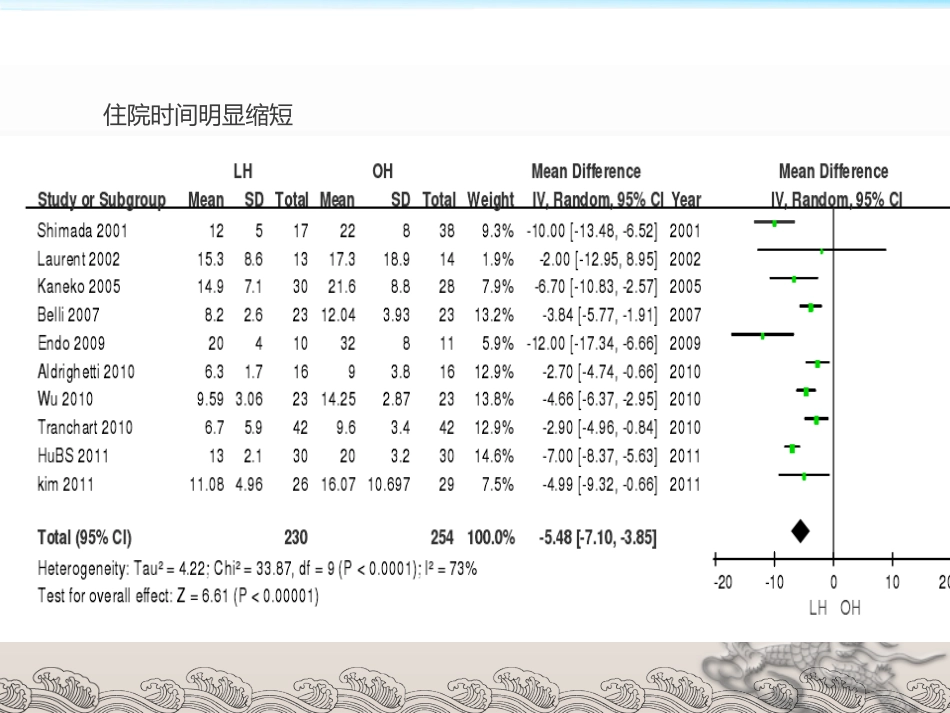Click the green marker for Wu 2010
Screen dimensions: 950x713
[x=806, y=392]
